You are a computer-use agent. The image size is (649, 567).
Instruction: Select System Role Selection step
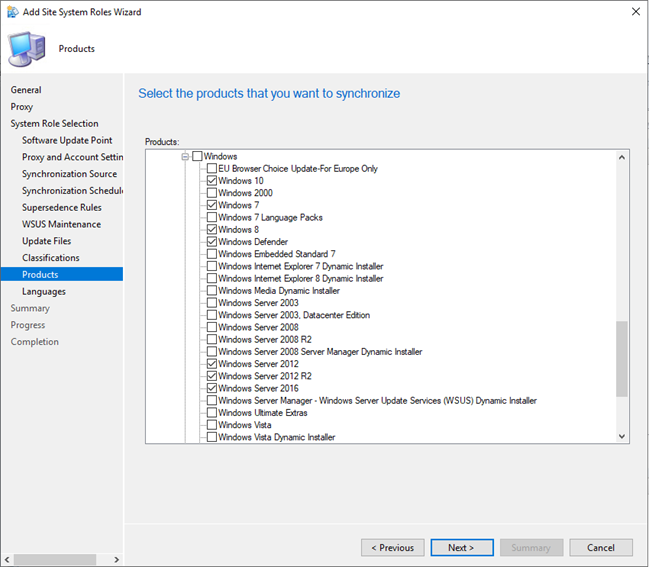pyautogui.click(x=55, y=124)
